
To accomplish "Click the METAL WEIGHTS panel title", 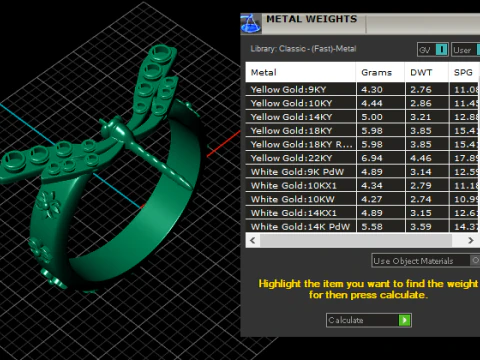I will [312, 19].
